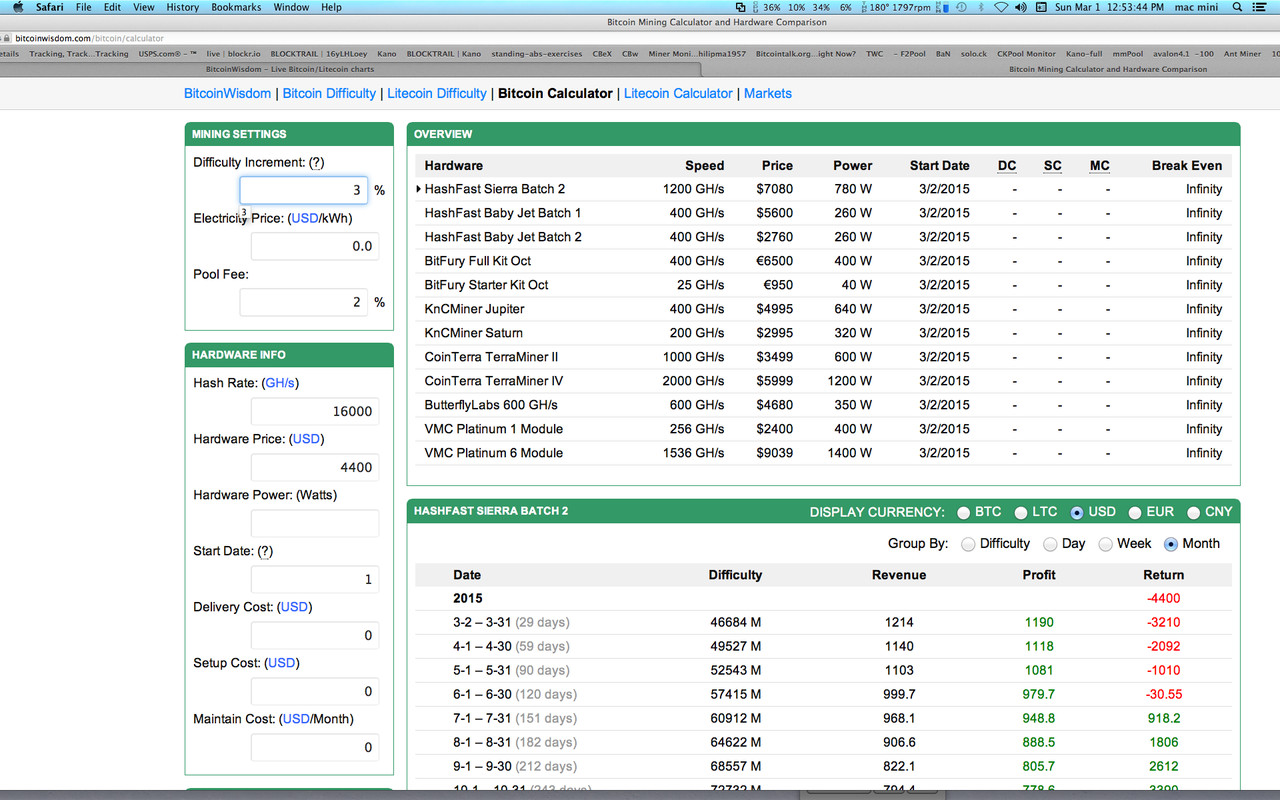Click Electricity Price input field
Screen dimensions: 1280x800
(315, 246)
